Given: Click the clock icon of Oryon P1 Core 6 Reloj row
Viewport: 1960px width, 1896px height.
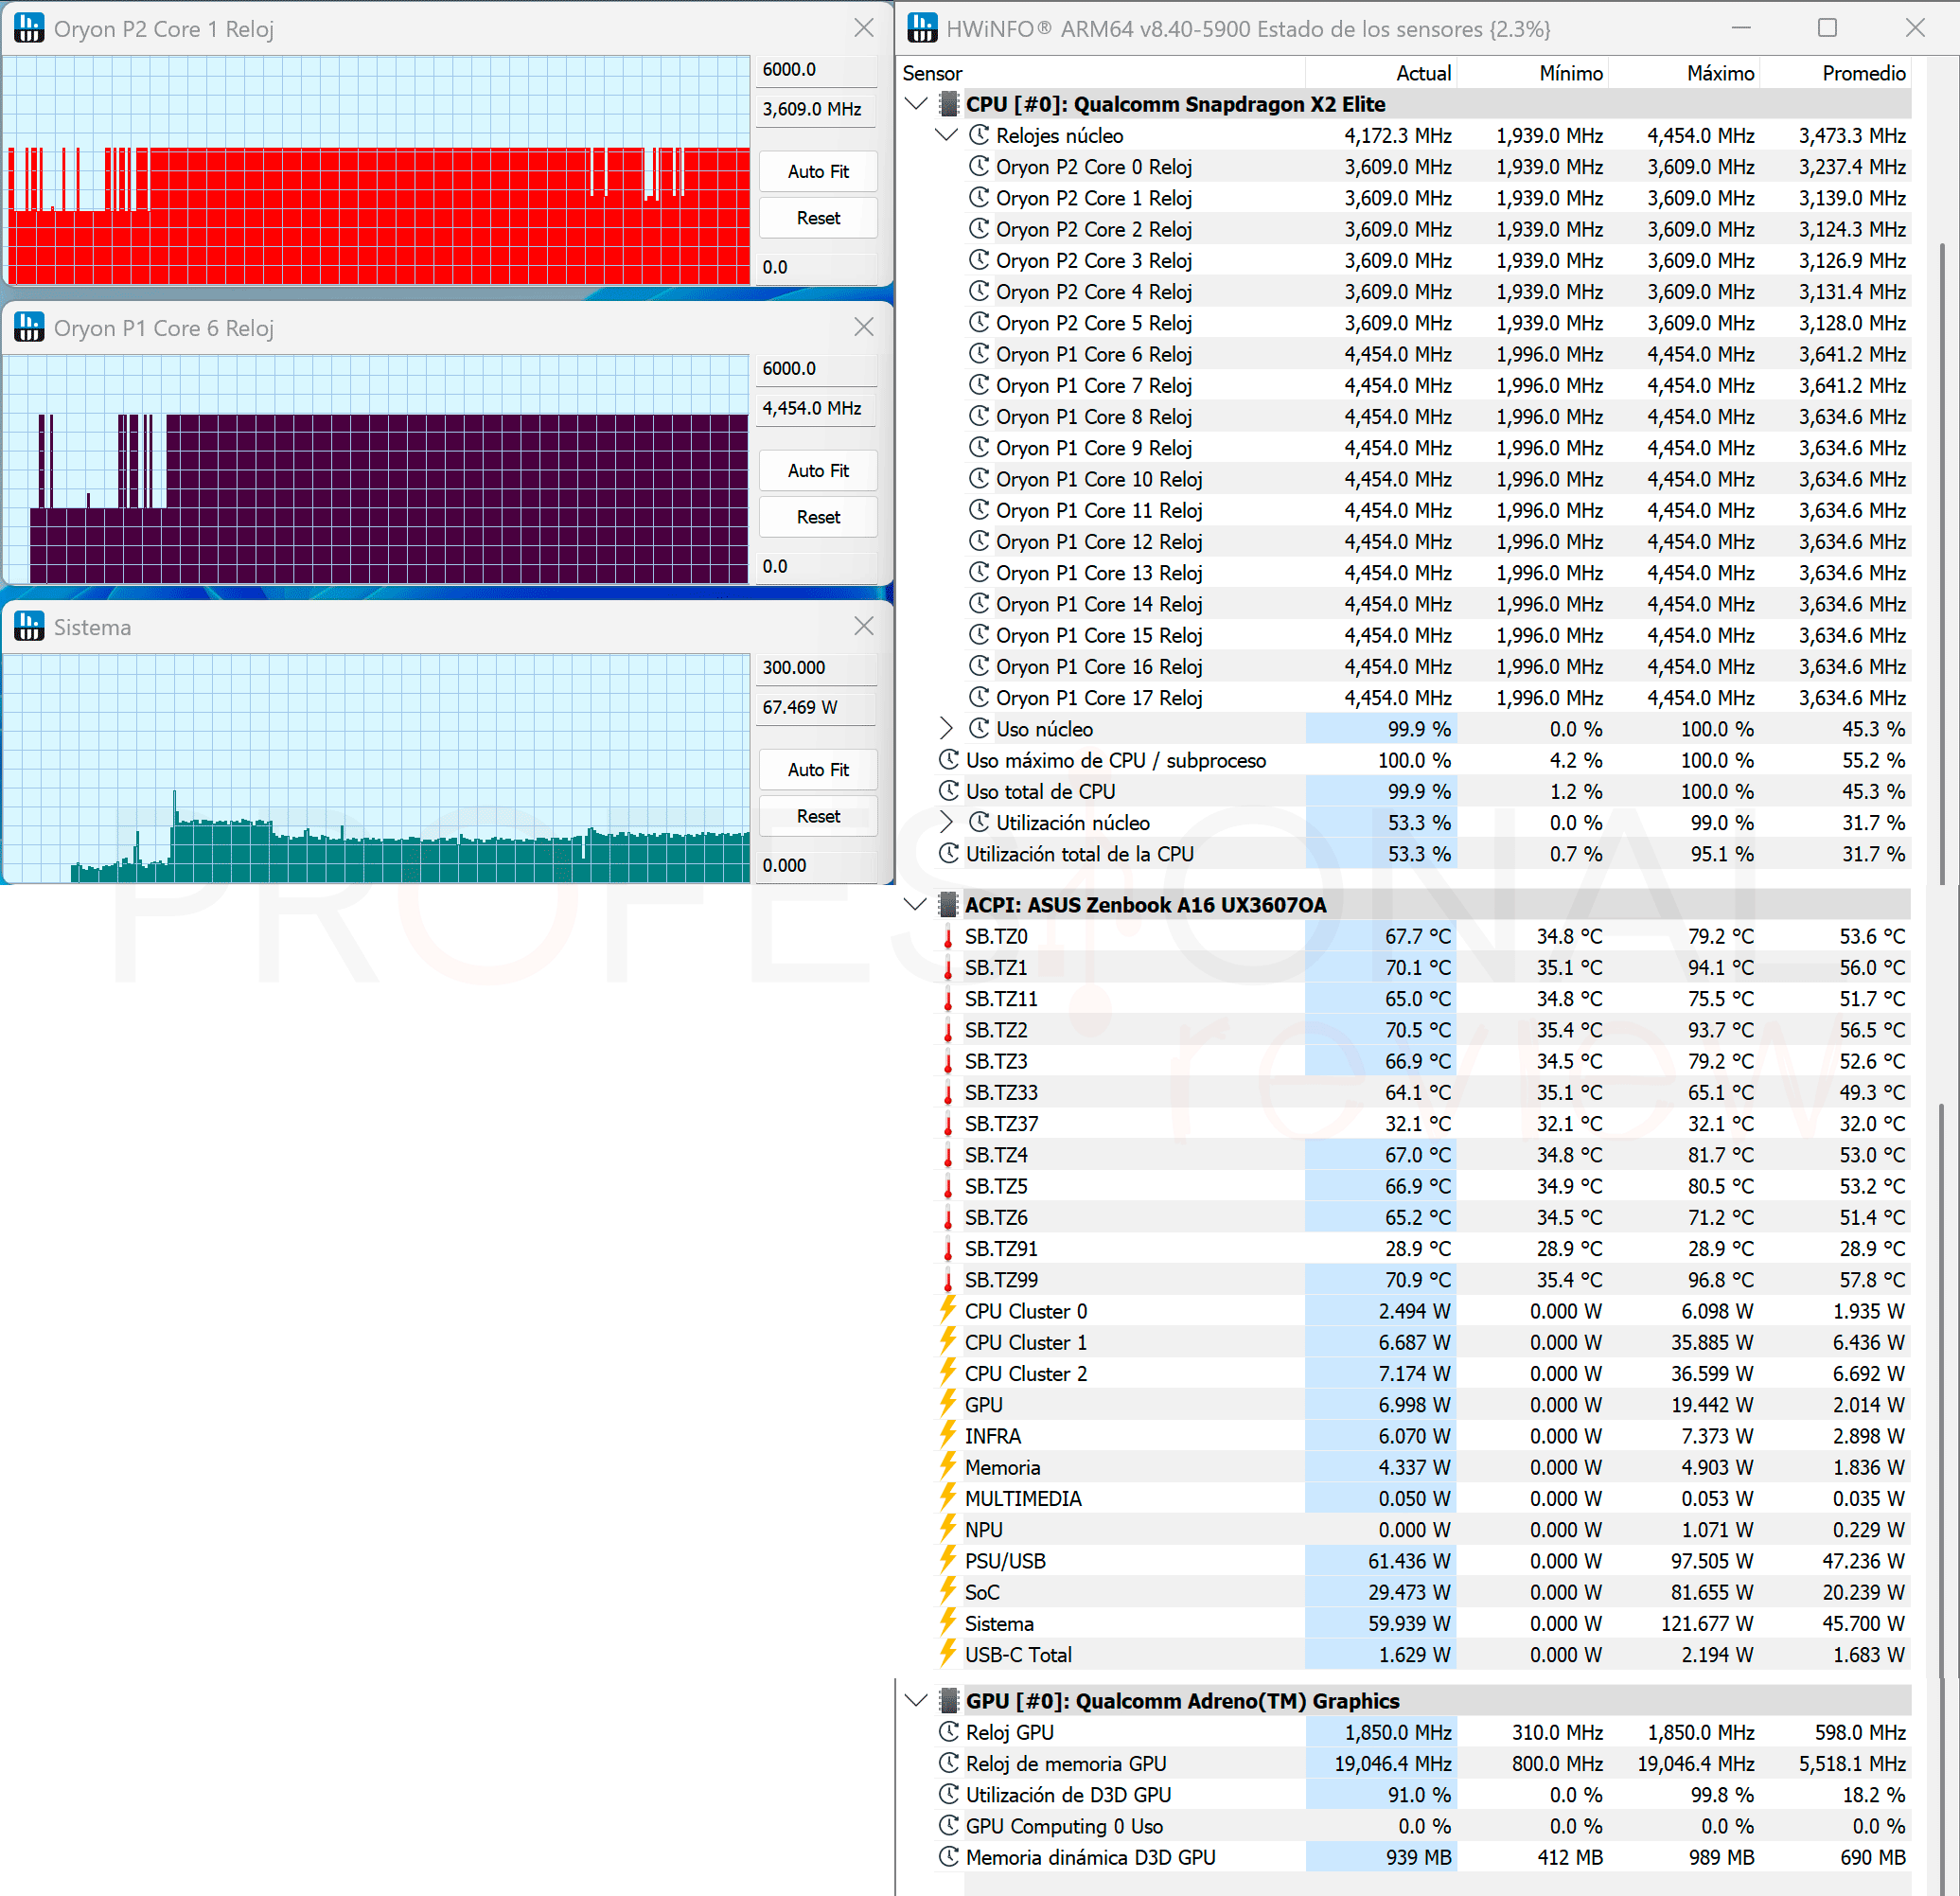Looking at the screenshot, I should click(x=979, y=354).
